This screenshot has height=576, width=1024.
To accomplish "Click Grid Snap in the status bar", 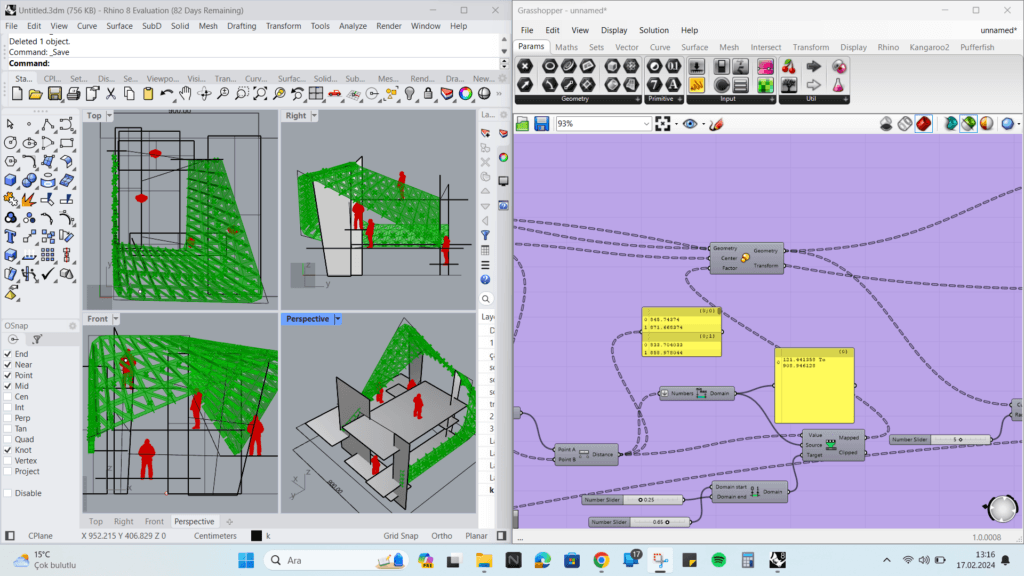I will pyautogui.click(x=400, y=536).
